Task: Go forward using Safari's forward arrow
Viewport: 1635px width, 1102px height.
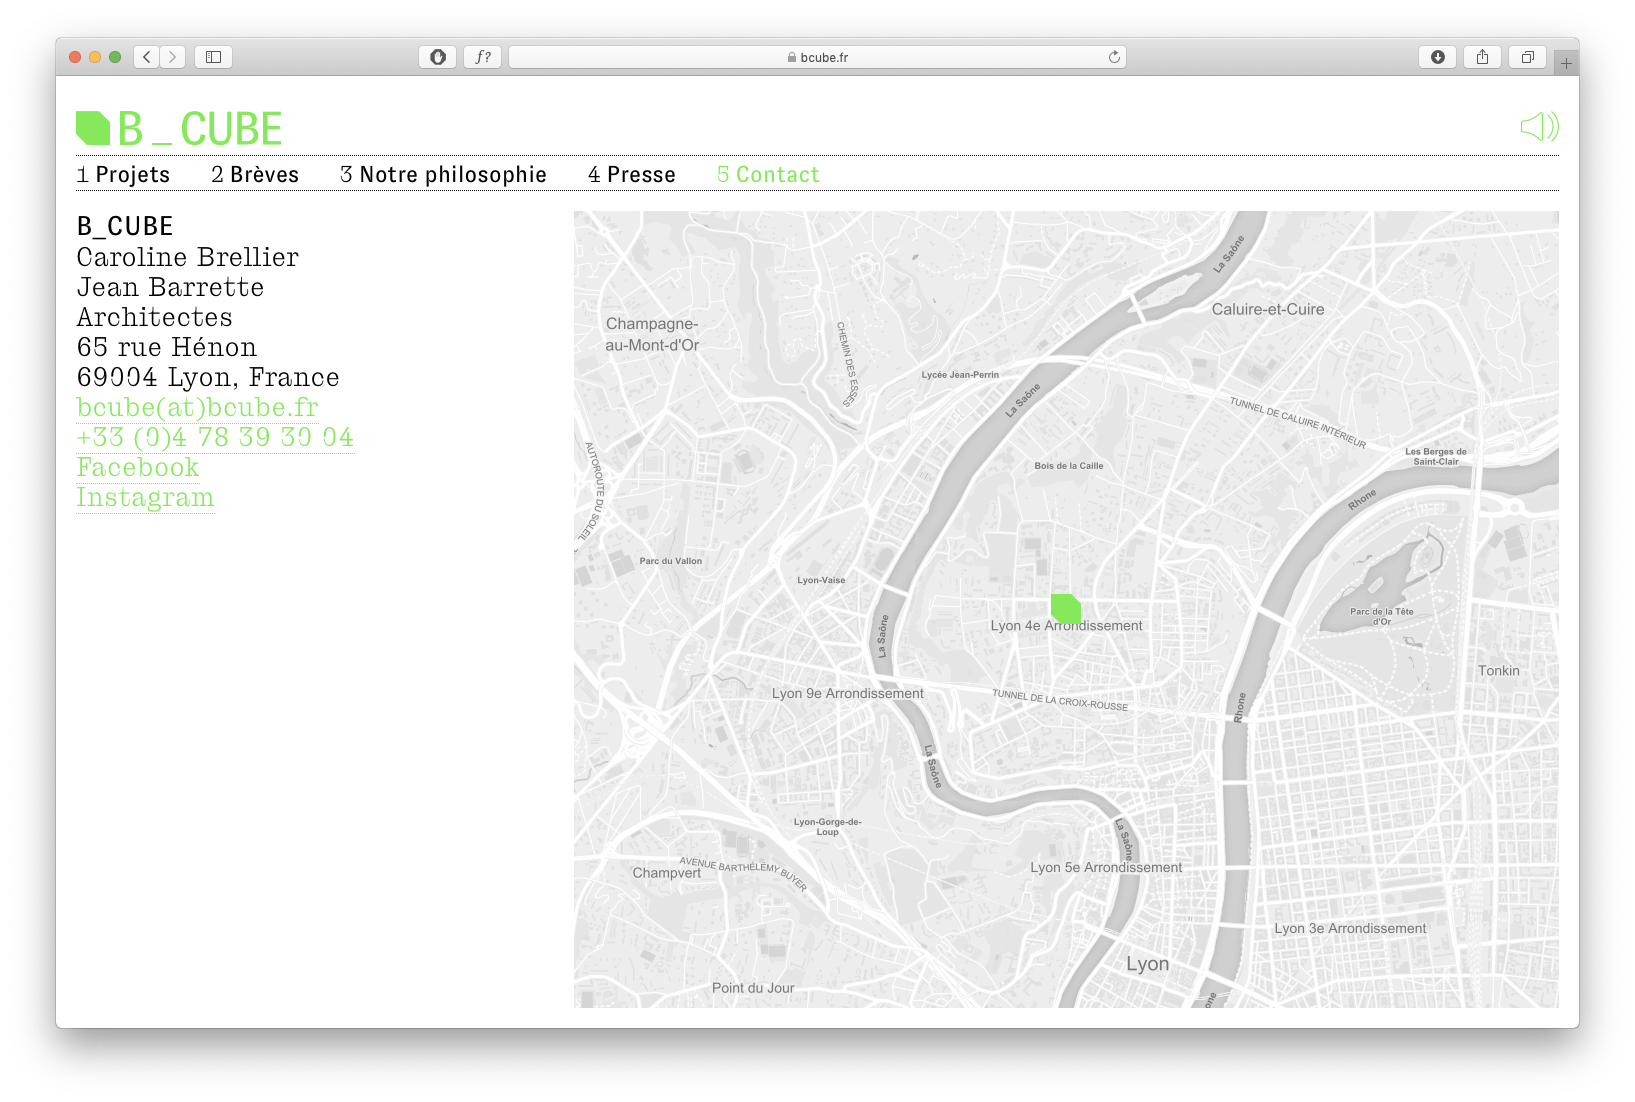Action: (x=173, y=57)
